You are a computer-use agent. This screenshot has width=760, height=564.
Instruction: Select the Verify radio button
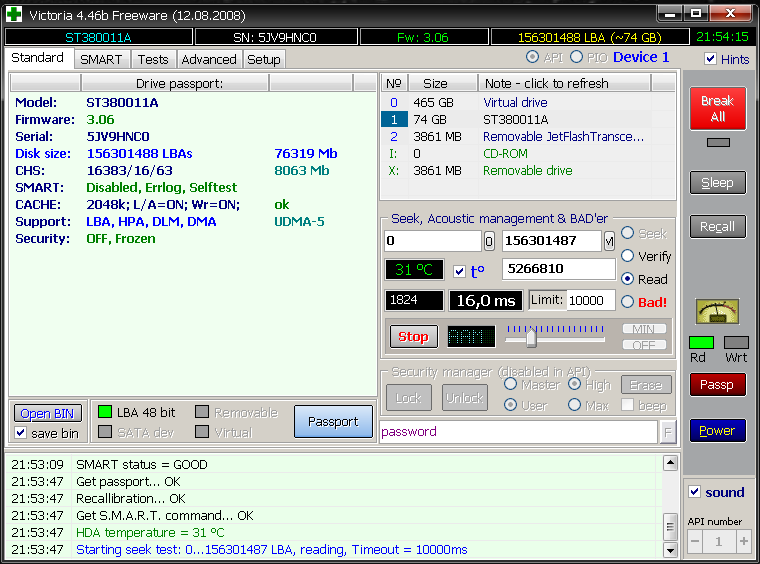[x=627, y=256]
